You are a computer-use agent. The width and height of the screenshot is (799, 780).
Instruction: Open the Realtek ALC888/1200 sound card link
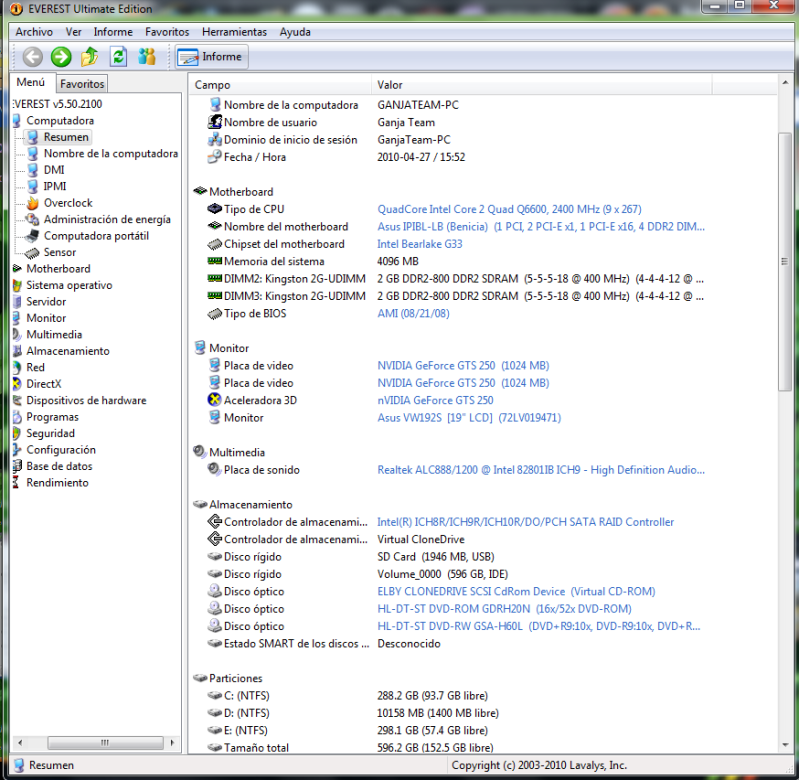pyautogui.click(x=541, y=470)
